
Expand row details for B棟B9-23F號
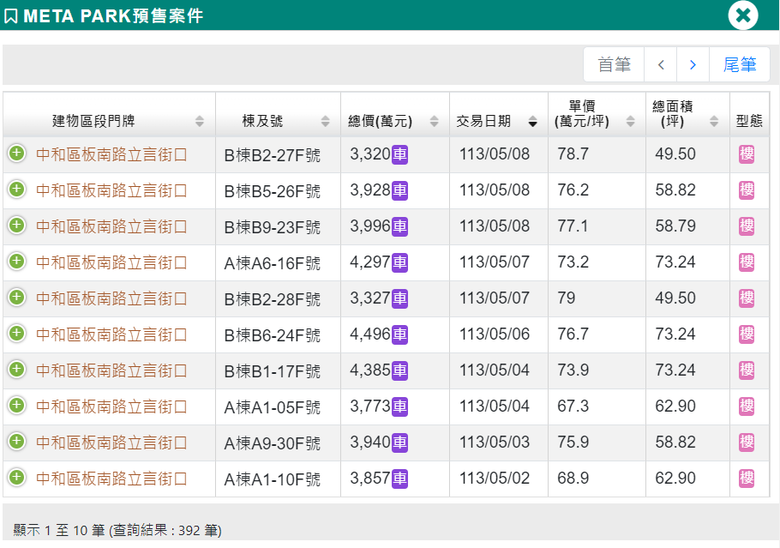click(x=17, y=225)
